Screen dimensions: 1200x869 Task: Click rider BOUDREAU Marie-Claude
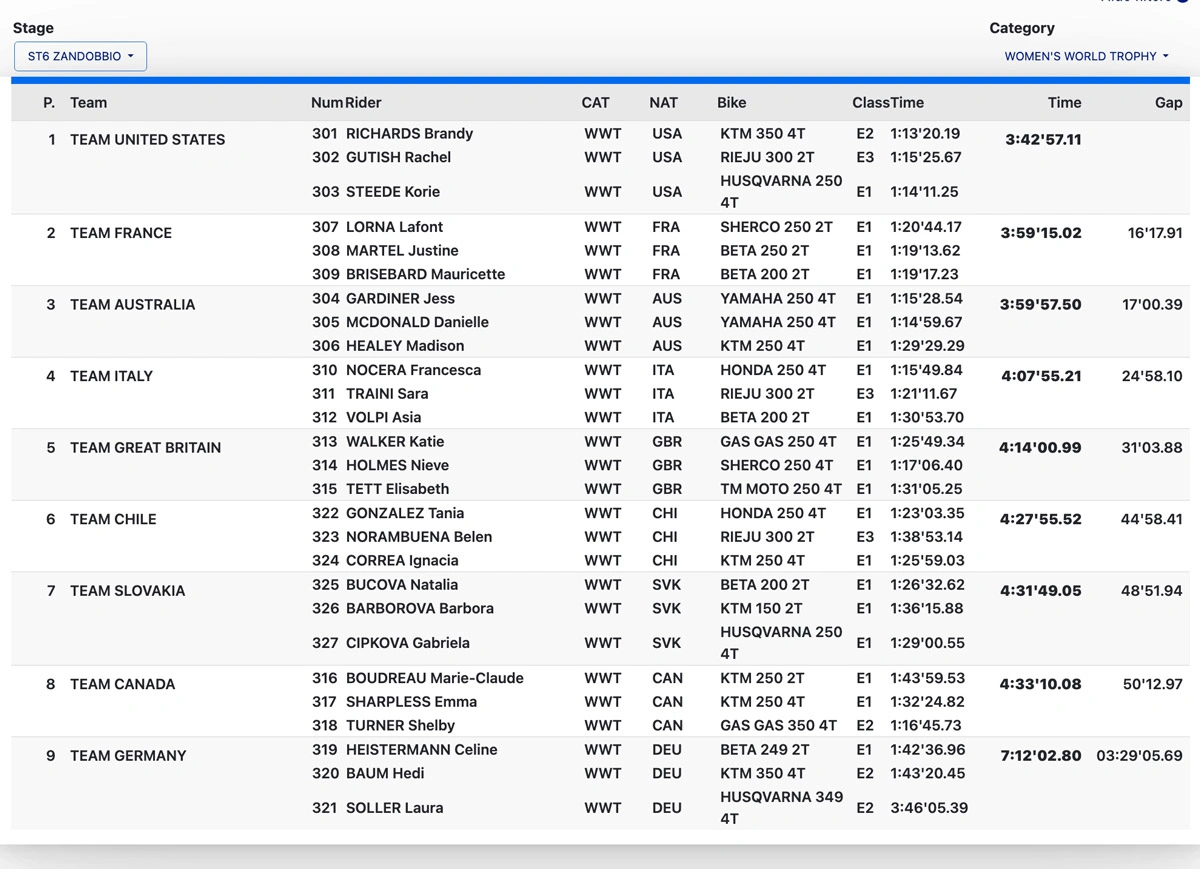(434, 678)
